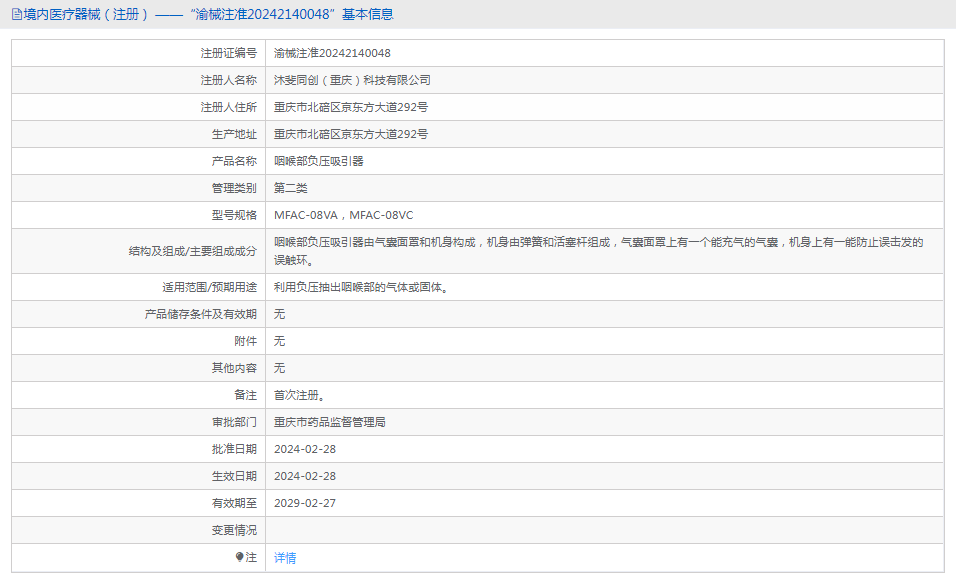The height and width of the screenshot is (581, 956).
Task: Select 无 in the 附件 row
Action: click(279, 341)
